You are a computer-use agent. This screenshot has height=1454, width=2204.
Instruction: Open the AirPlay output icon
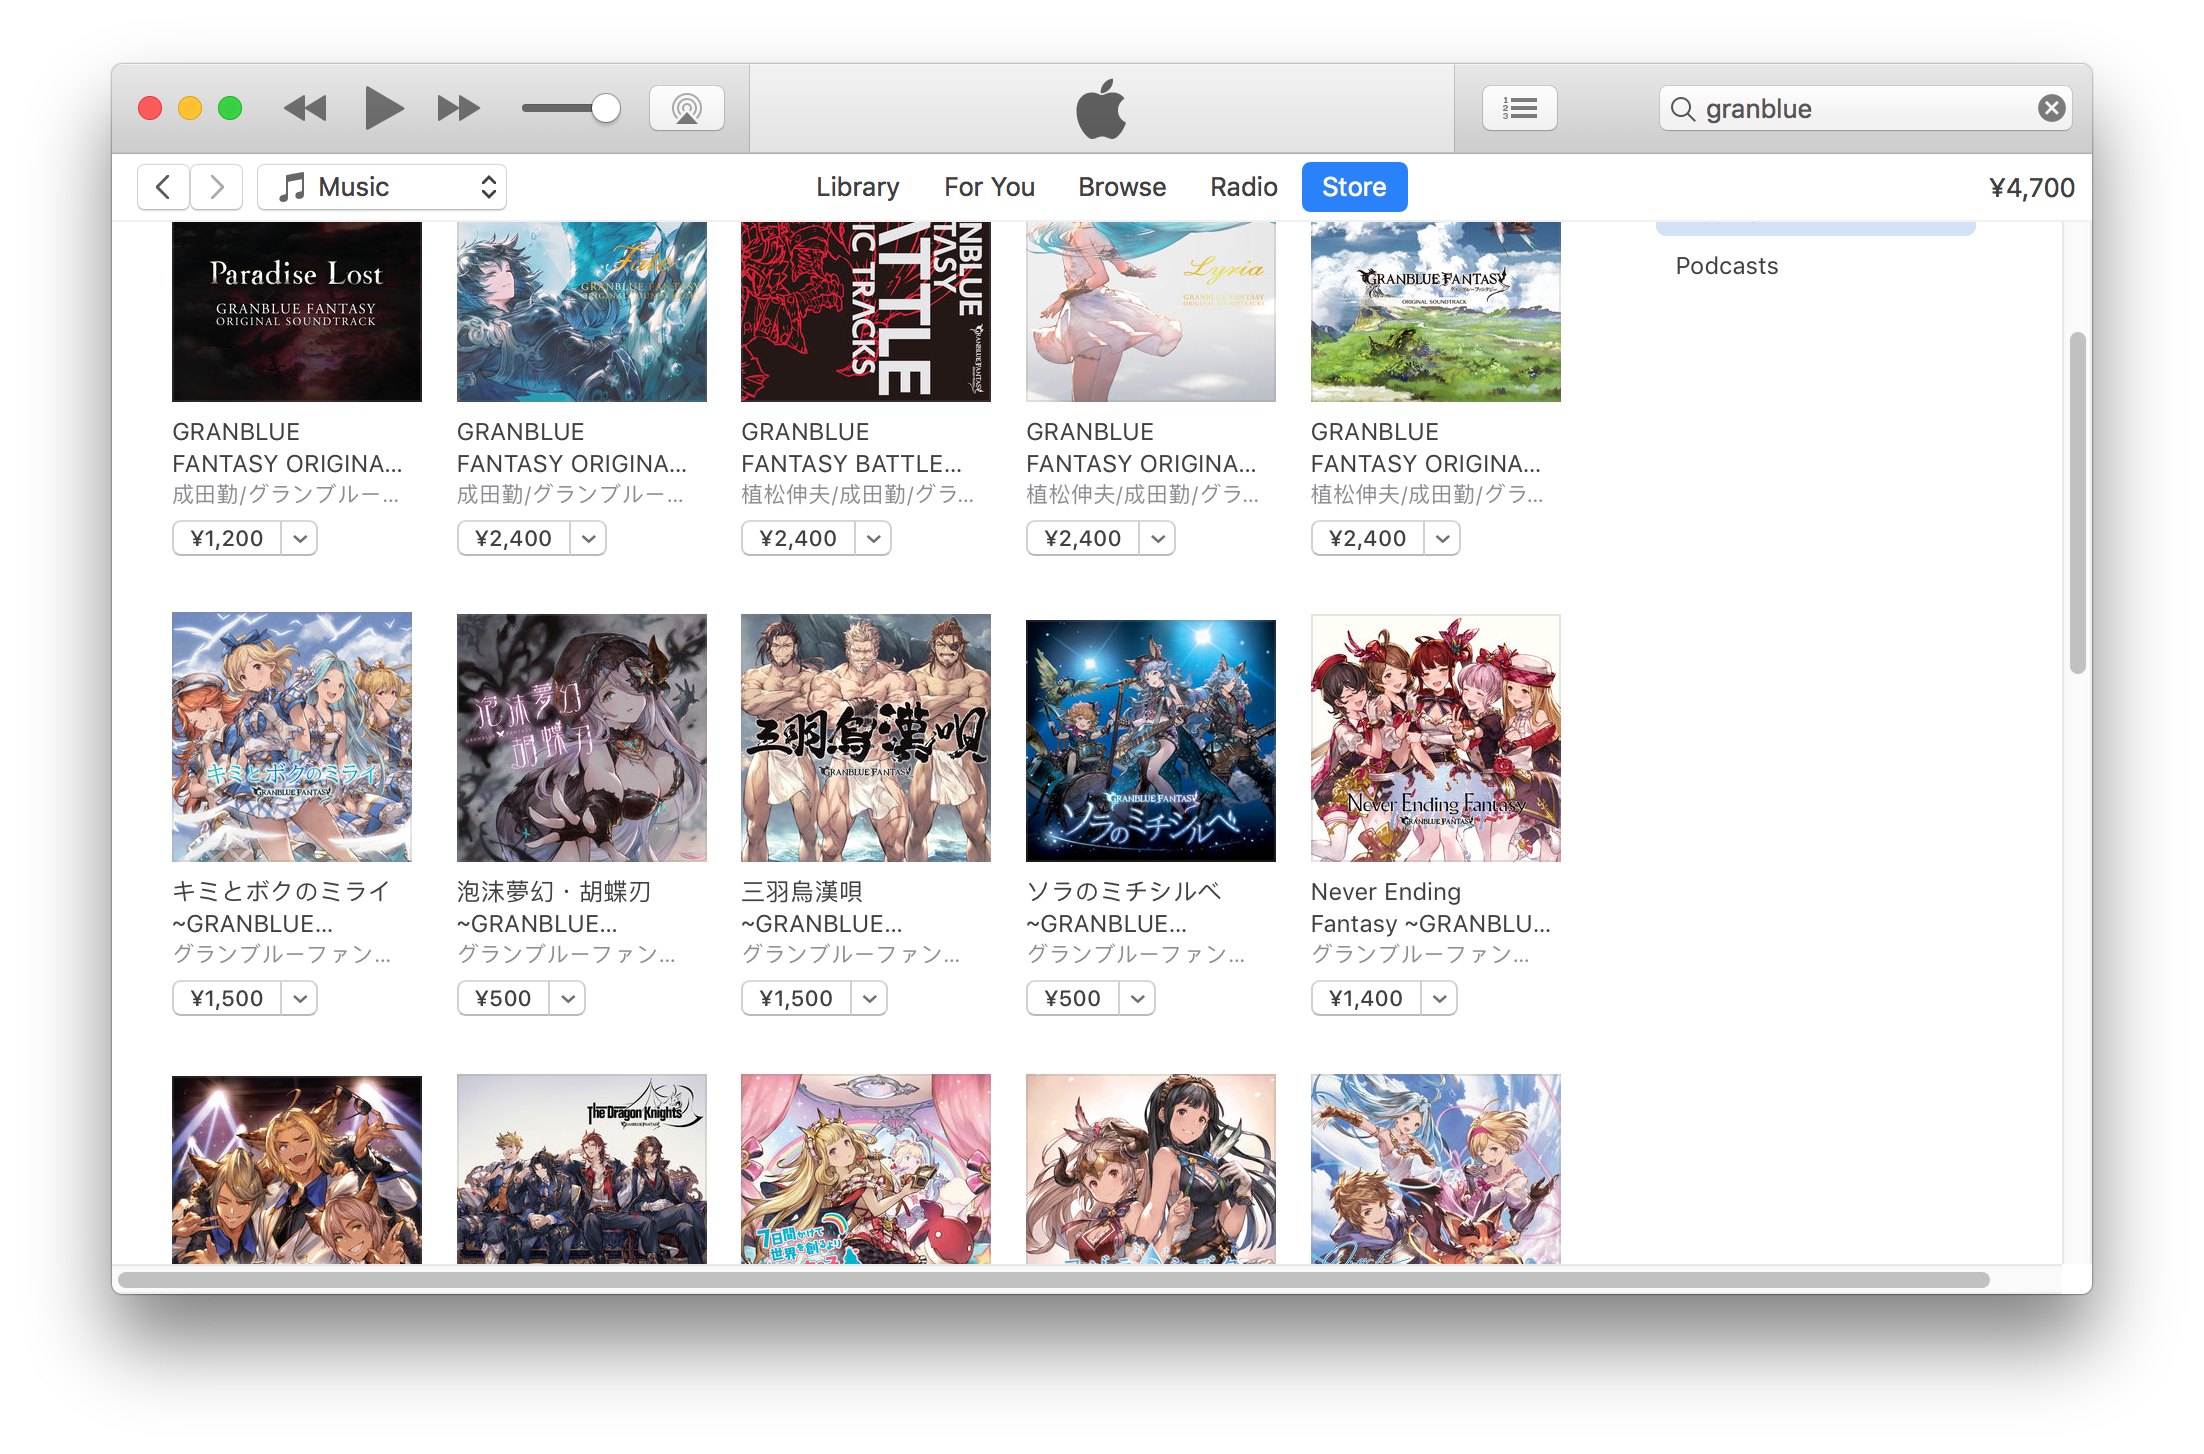tap(686, 108)
